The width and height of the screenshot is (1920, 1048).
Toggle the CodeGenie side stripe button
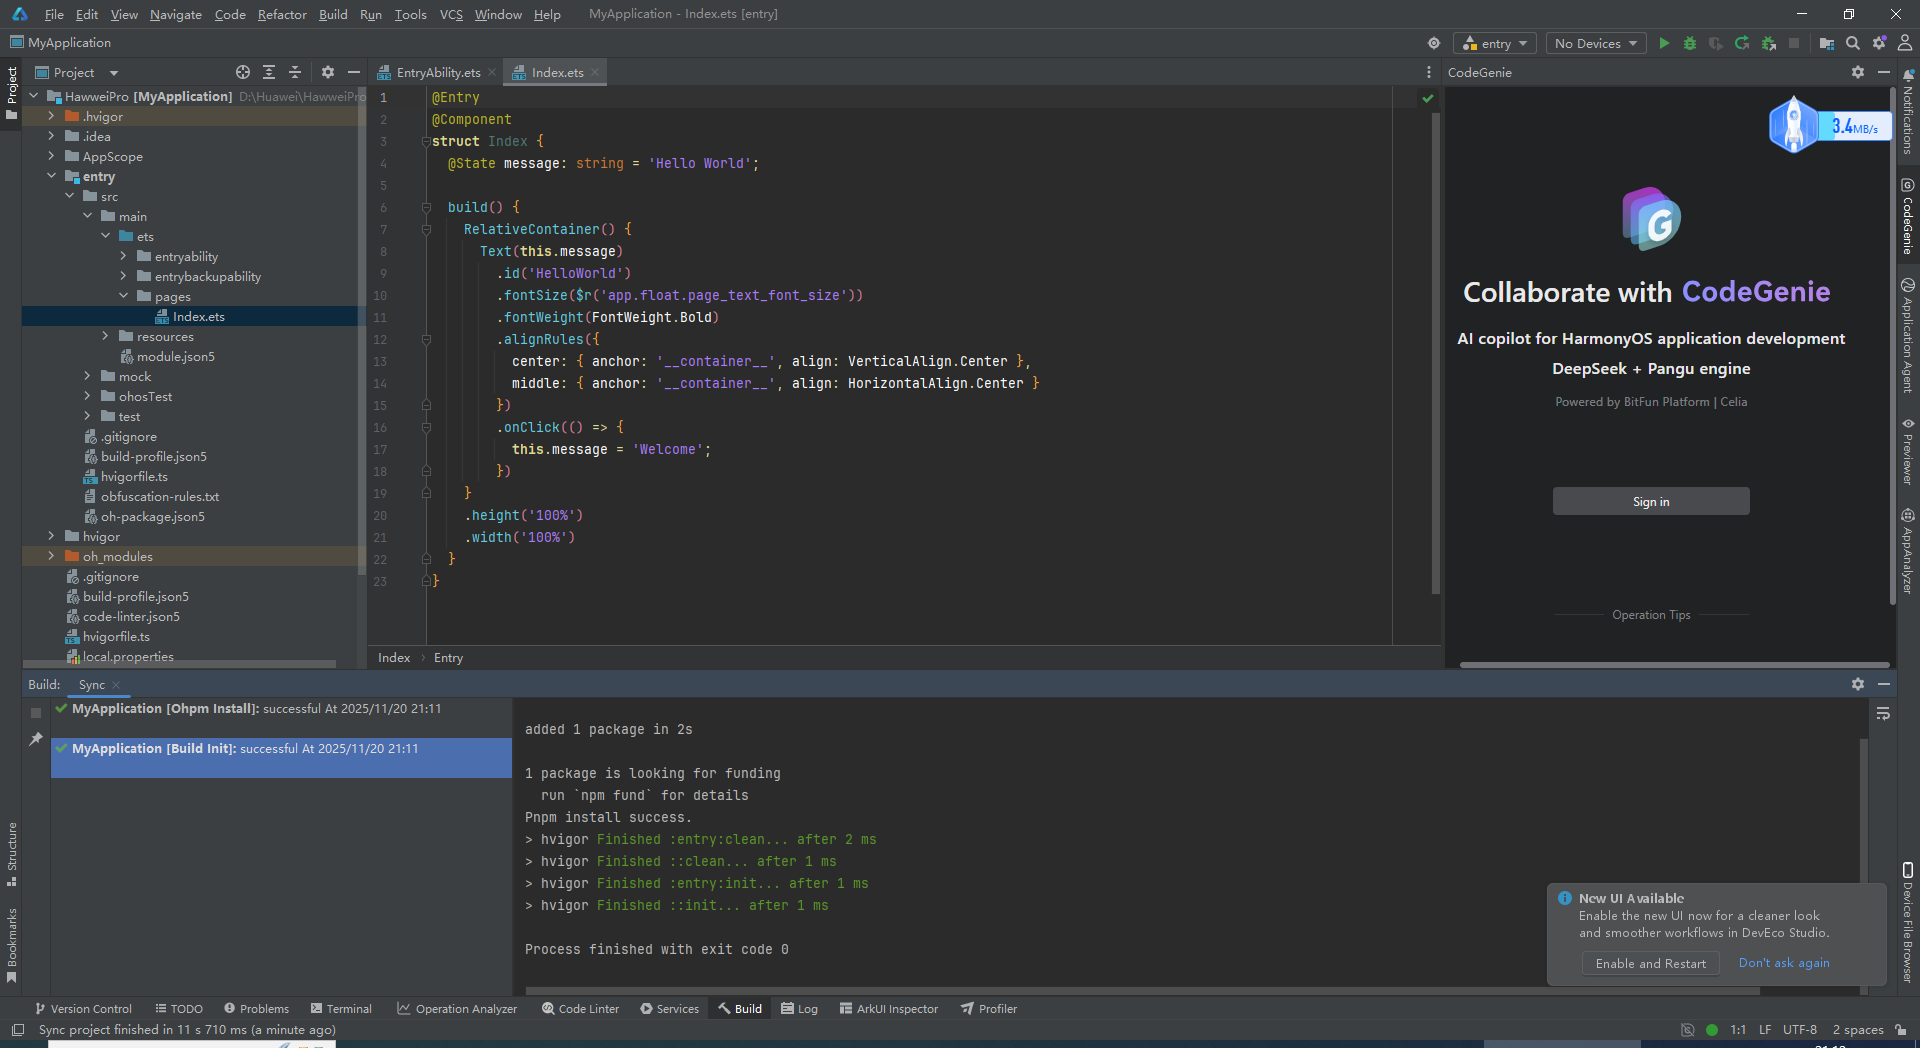coord(1908,216)
